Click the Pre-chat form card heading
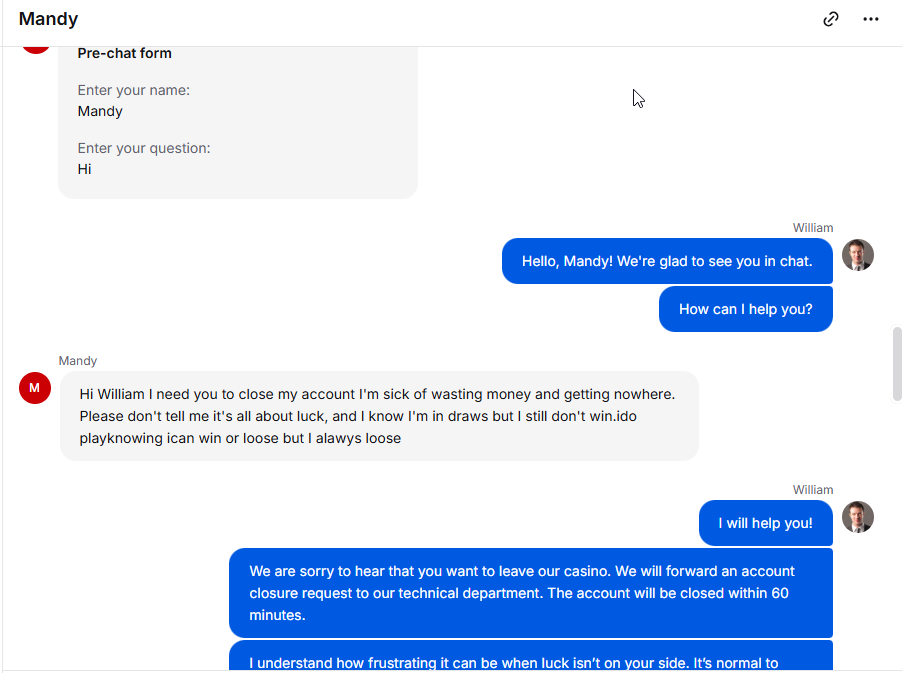The height and width of the screenshot is (673, 902). 125,53
